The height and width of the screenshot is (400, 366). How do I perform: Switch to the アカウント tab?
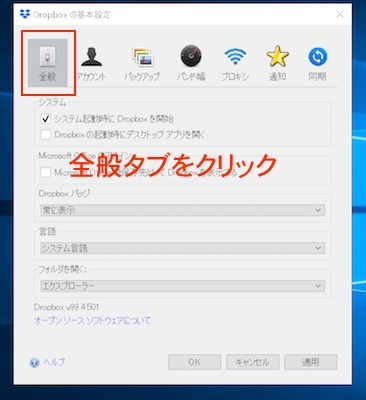[x=91, y=64]
